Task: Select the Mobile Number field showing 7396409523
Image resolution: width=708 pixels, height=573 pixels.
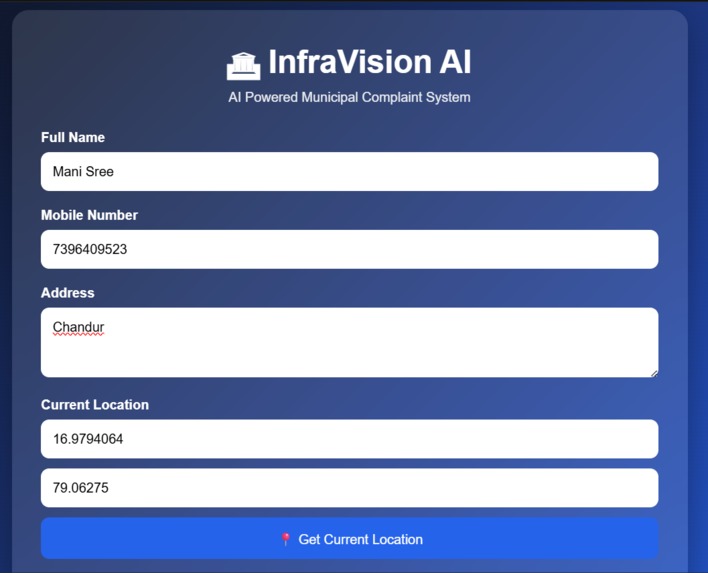Action: (349, 249)
